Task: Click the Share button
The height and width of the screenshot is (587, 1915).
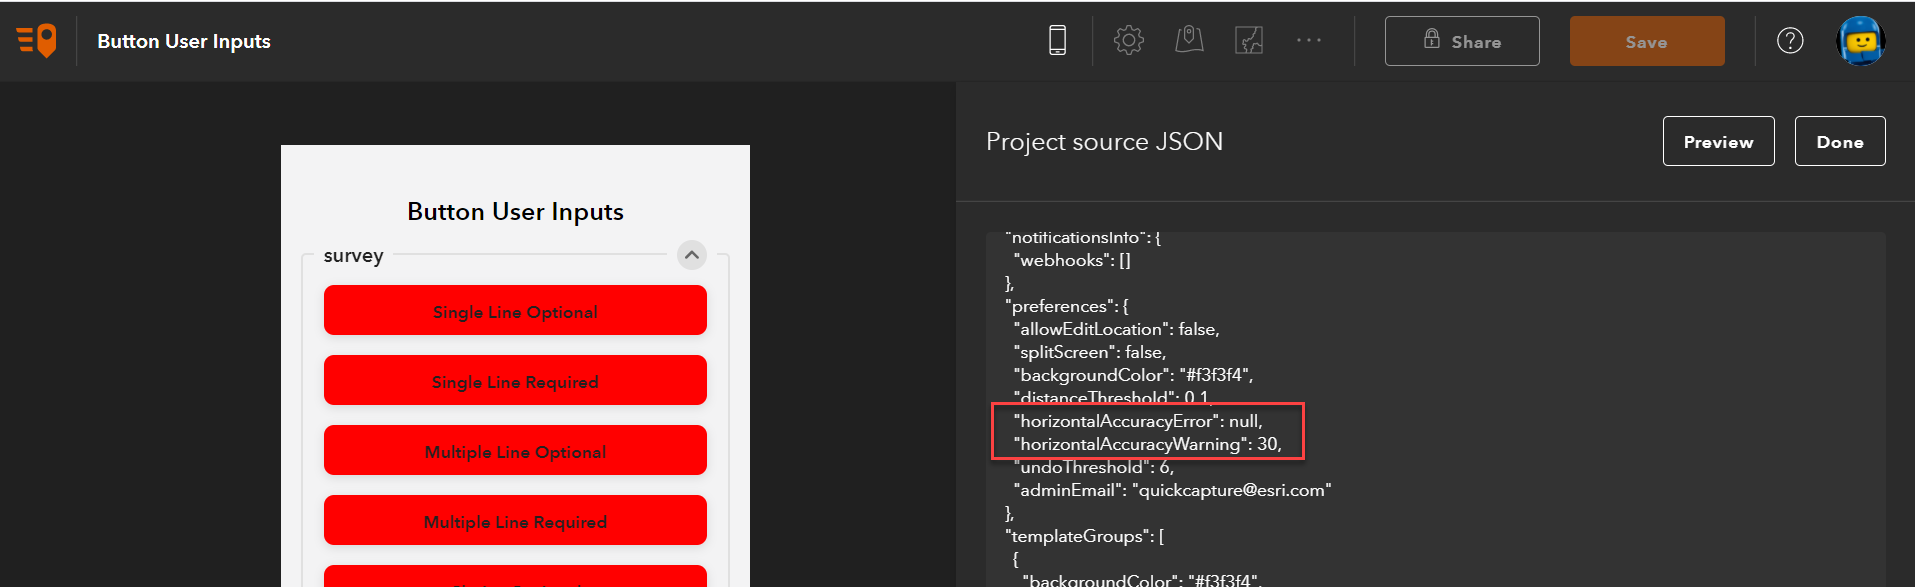Action: pyautogui.click(x=1462, y=41)
